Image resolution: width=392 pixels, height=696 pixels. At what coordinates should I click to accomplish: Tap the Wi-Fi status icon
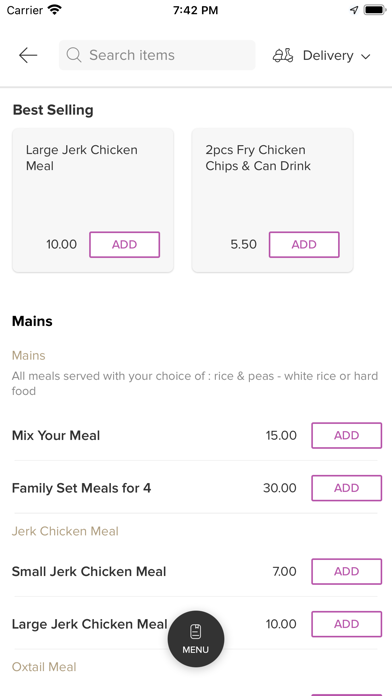(55, 9)
